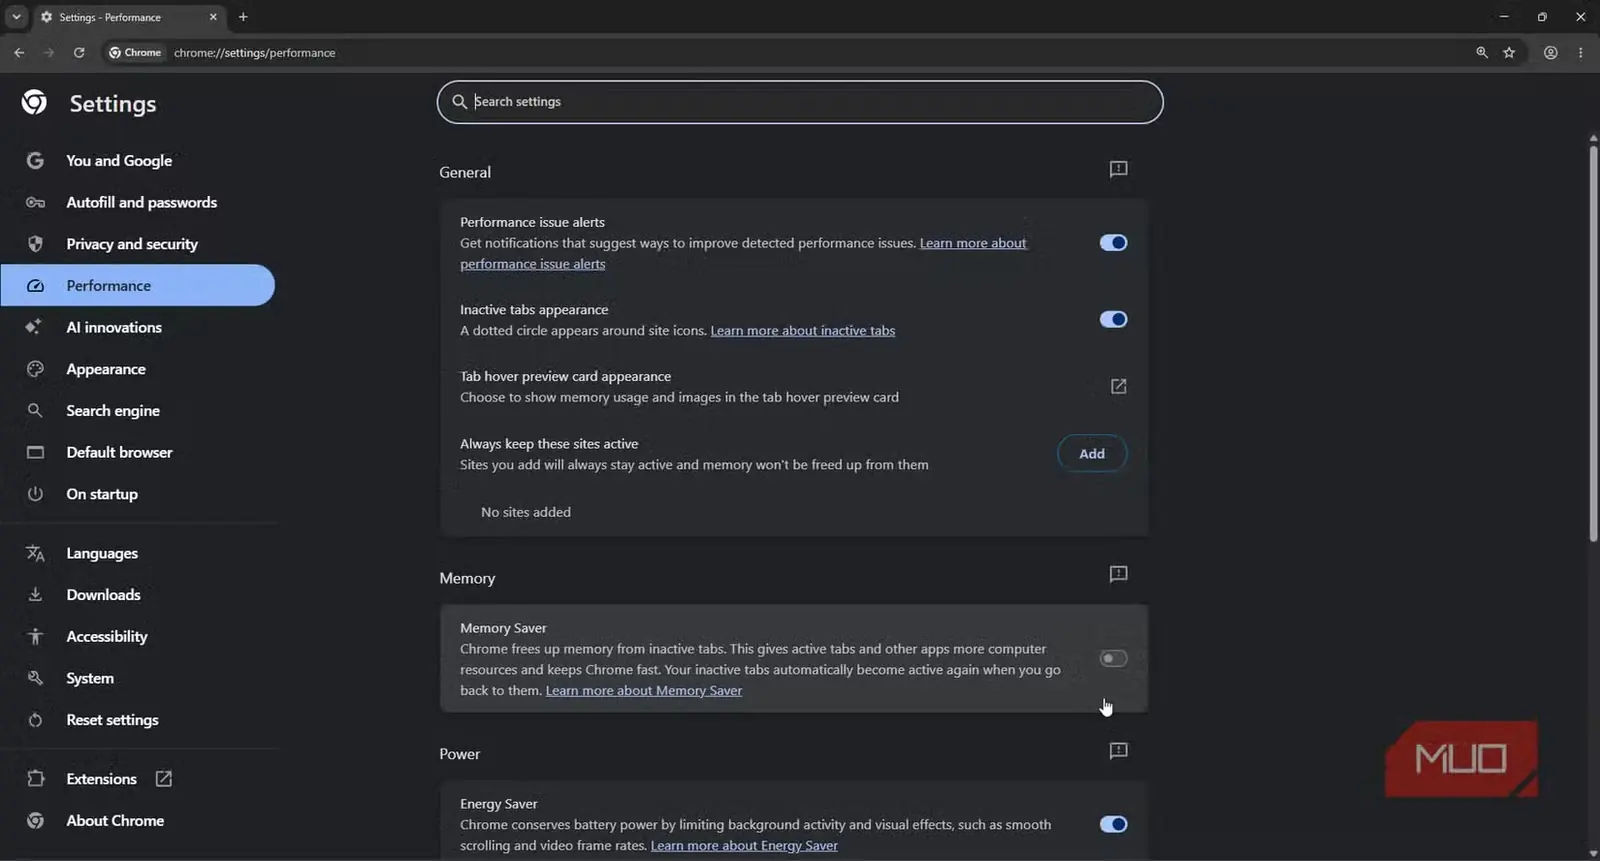Toggle Inactive tabs appearance switch
This screenshot has height=861, width=1600.
click(1113, 320)
